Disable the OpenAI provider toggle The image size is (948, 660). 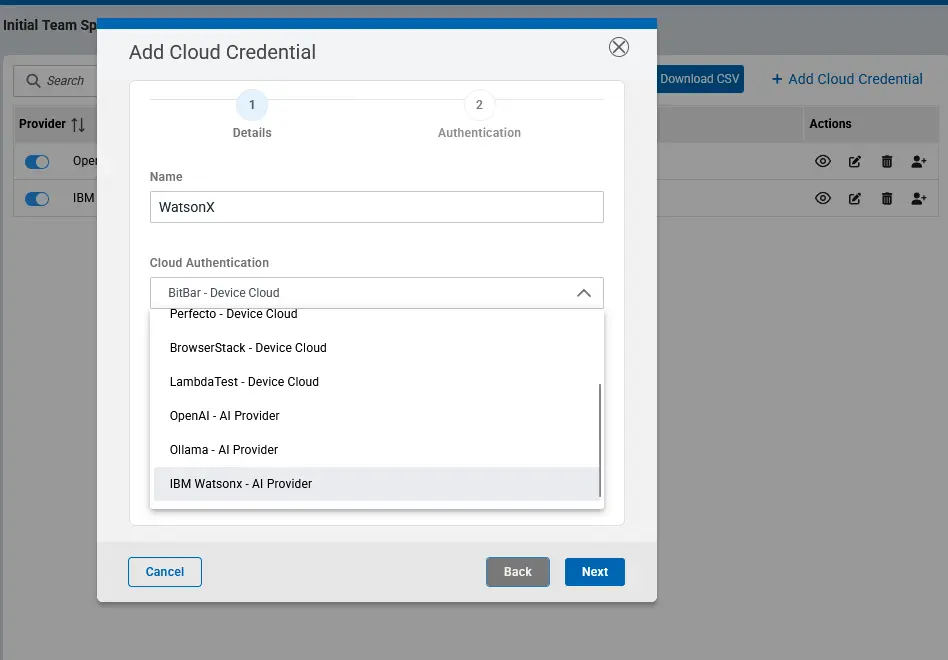(36, 161)
